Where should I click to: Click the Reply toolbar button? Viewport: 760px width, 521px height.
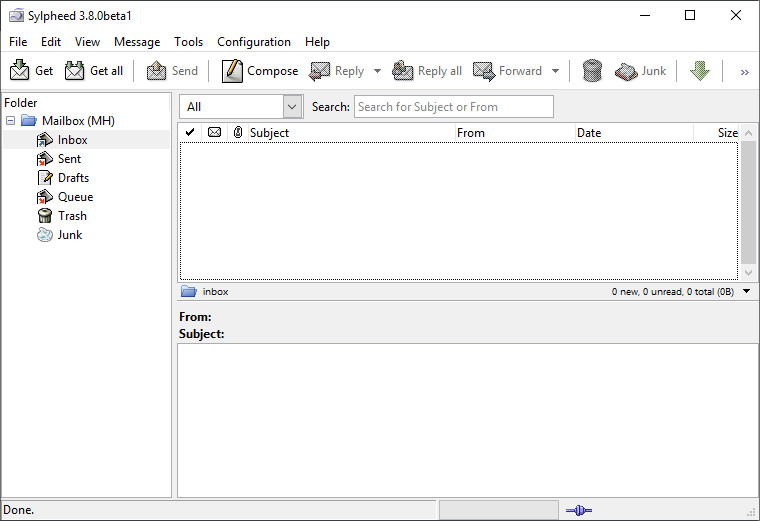click(x=337, y=71)
